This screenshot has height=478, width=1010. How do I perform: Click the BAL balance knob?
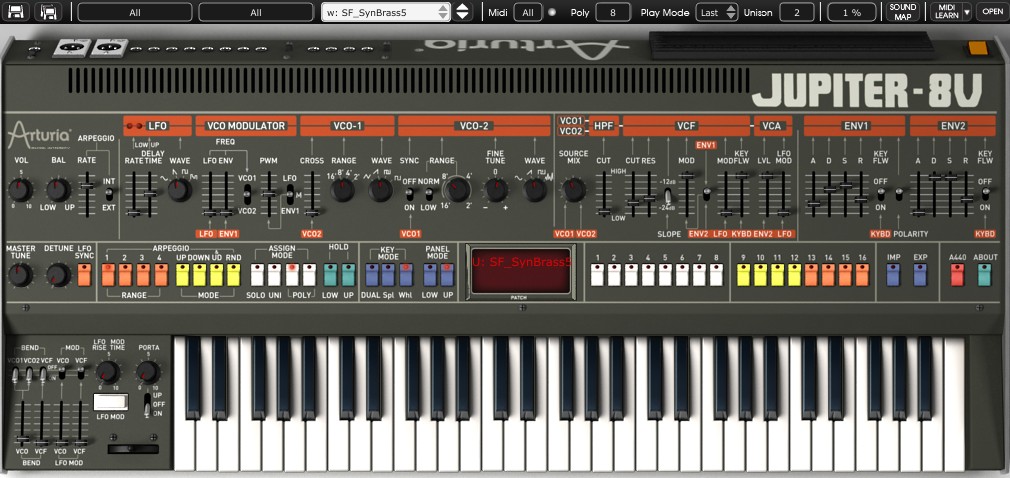[x=58, y=190]
